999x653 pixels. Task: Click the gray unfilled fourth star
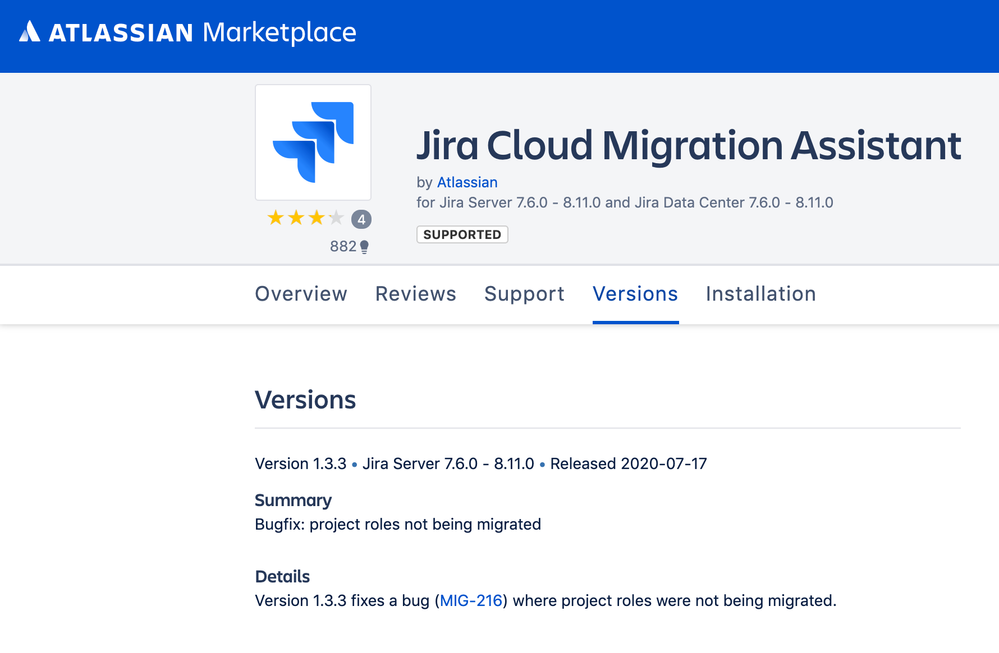[336, 218]
